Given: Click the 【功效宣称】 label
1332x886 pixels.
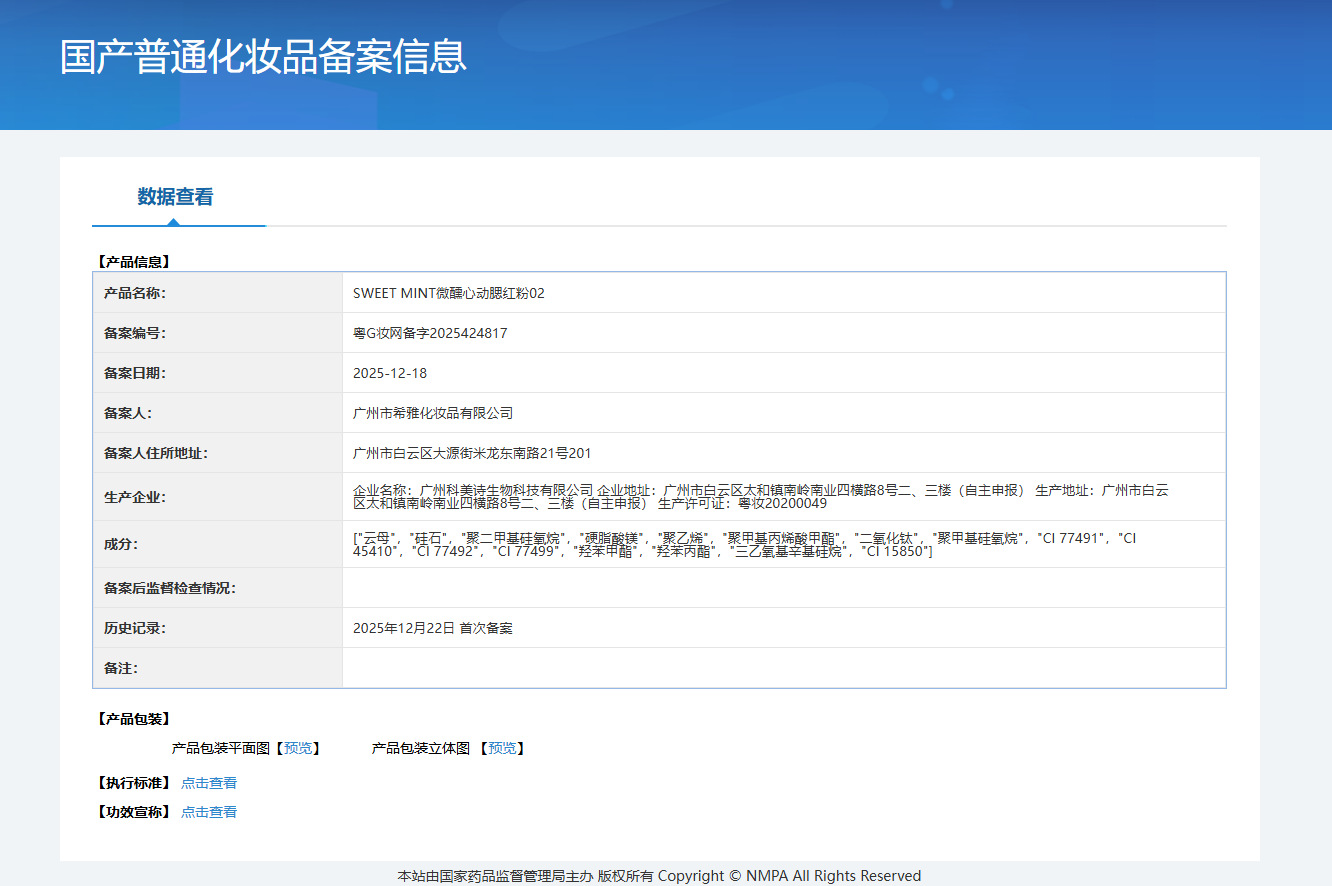Looking at the screenshot, I should (x=134, y=812).
